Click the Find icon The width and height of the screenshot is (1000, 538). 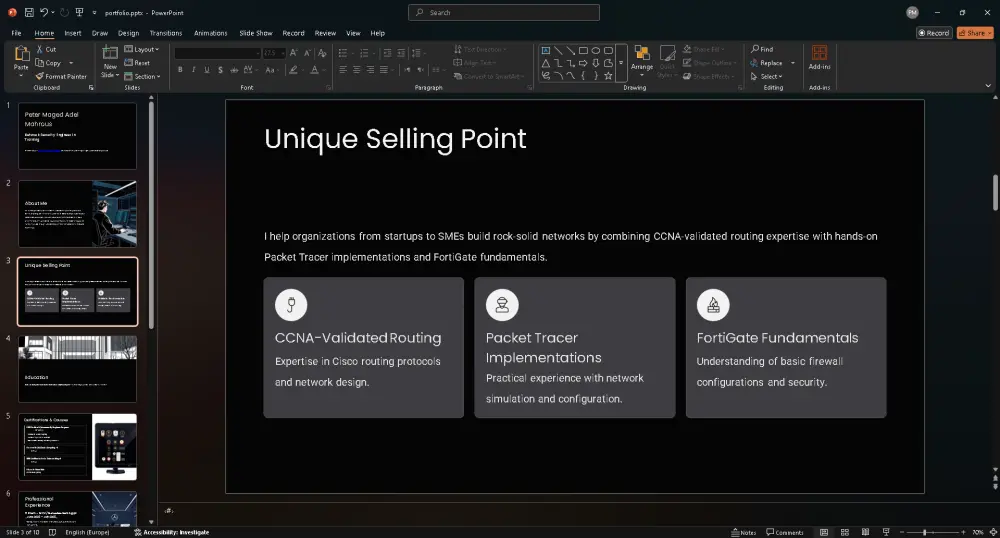tap(762, 49)
